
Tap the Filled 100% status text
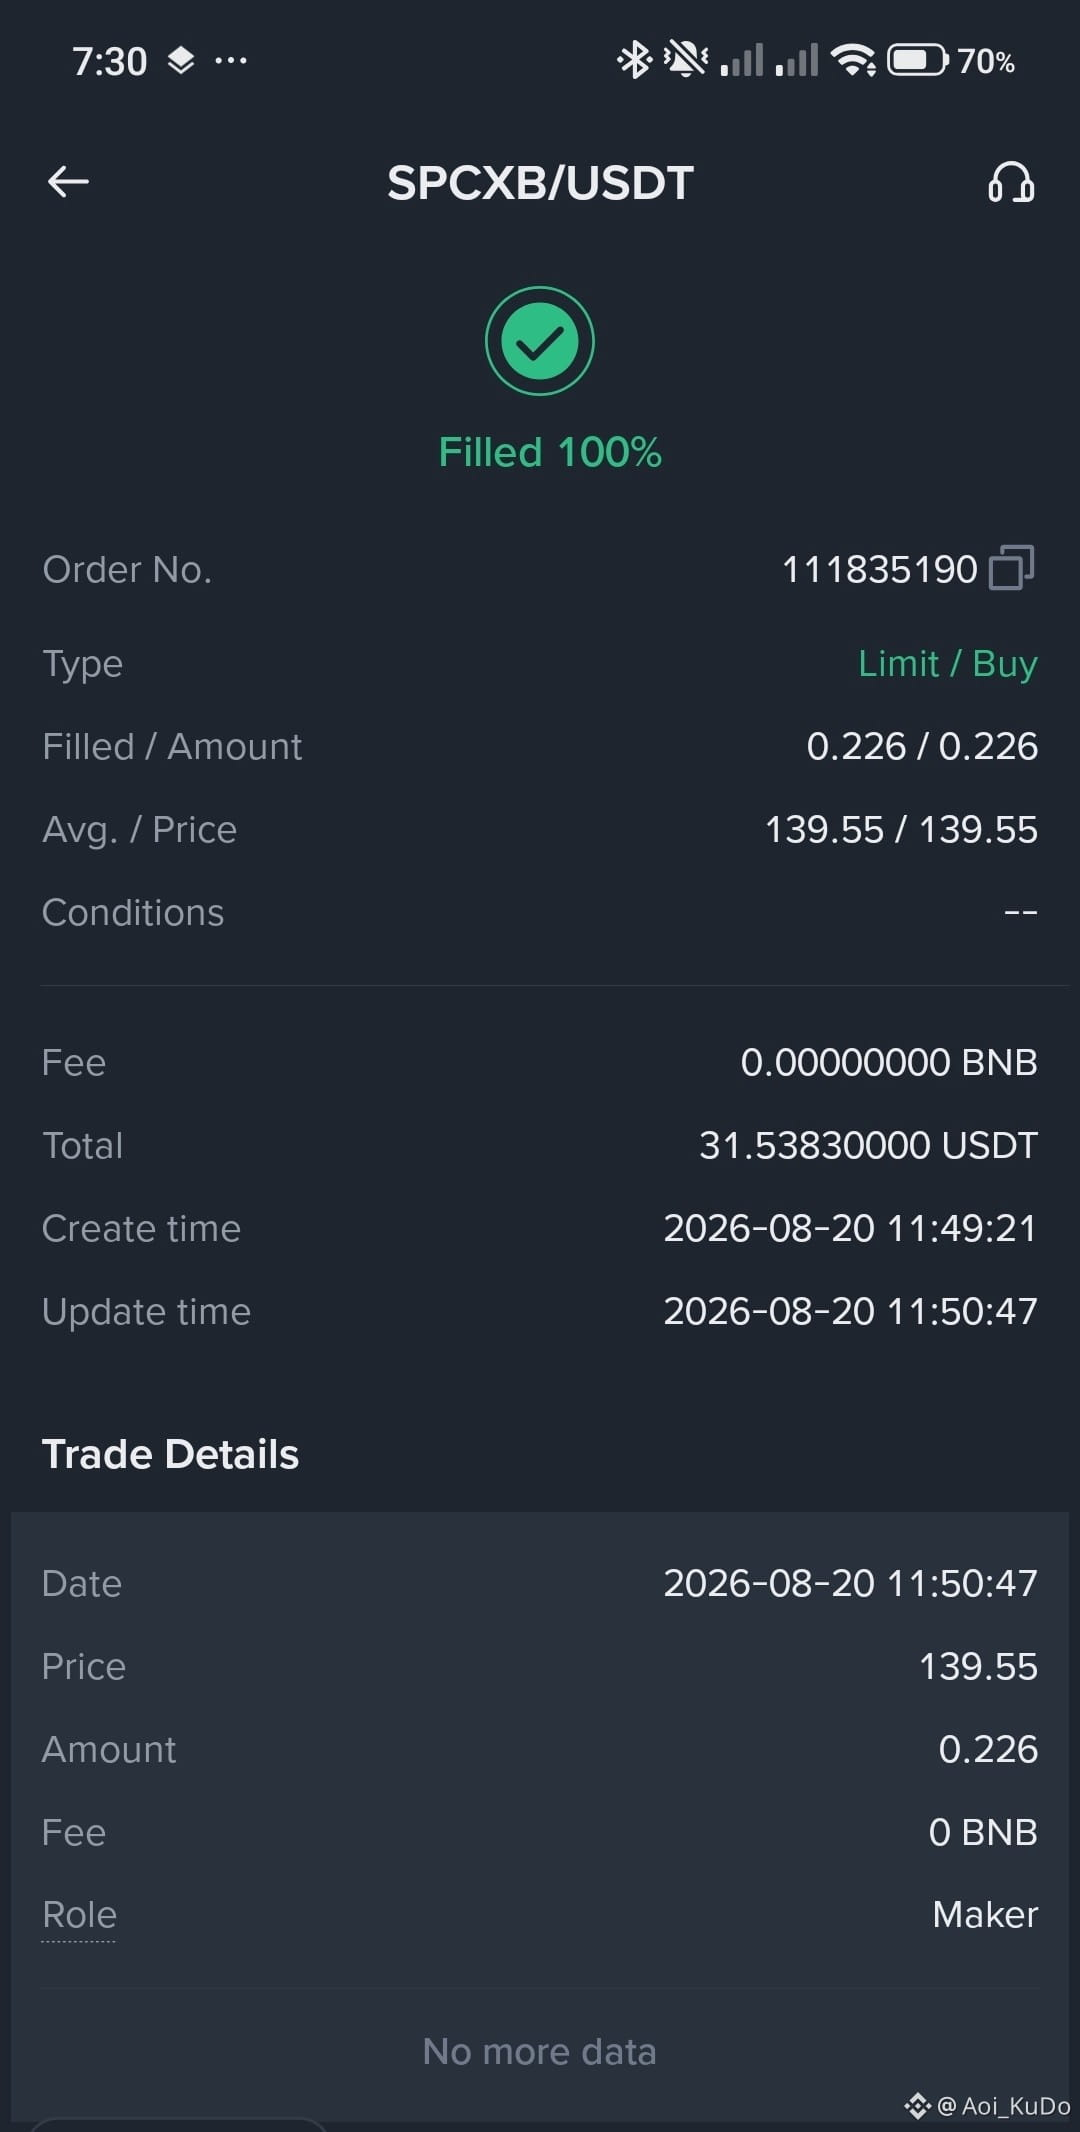click(550, 452)
